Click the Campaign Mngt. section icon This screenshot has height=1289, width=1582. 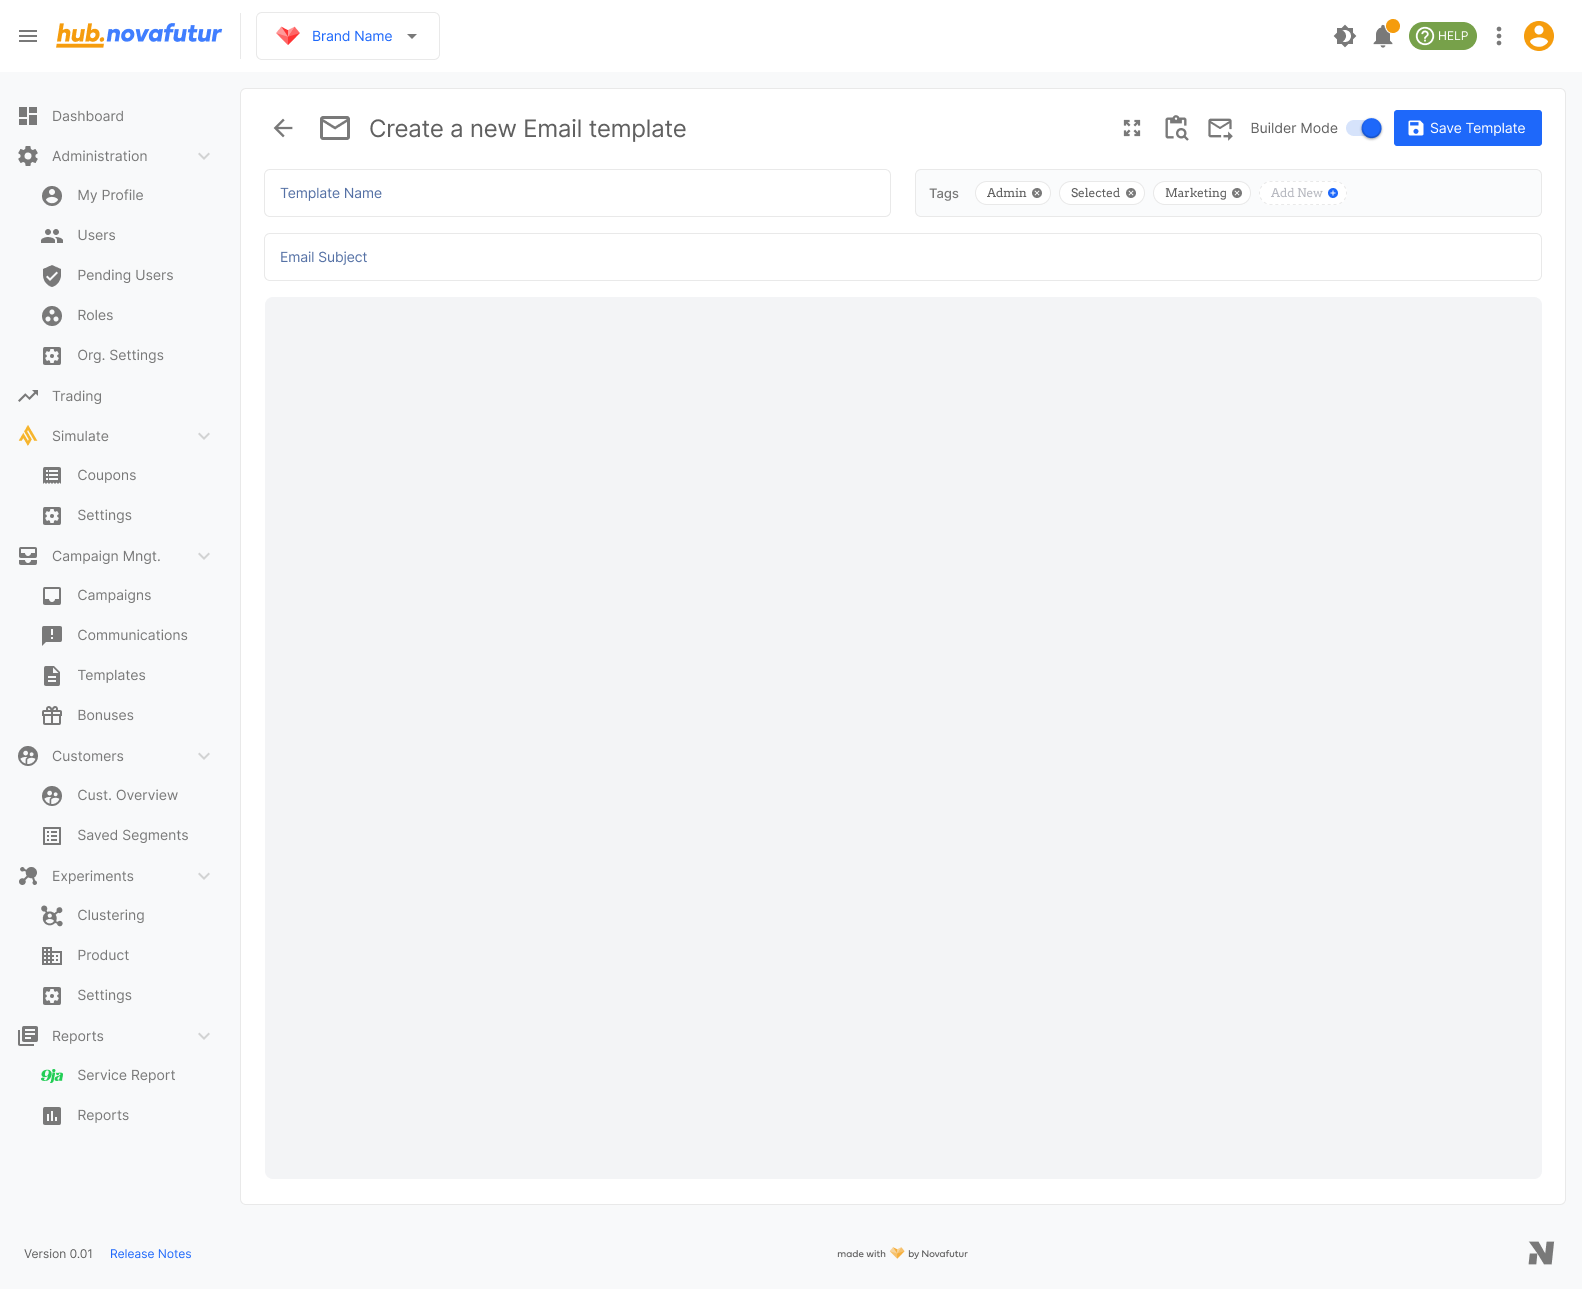click(x=28, y=556)
